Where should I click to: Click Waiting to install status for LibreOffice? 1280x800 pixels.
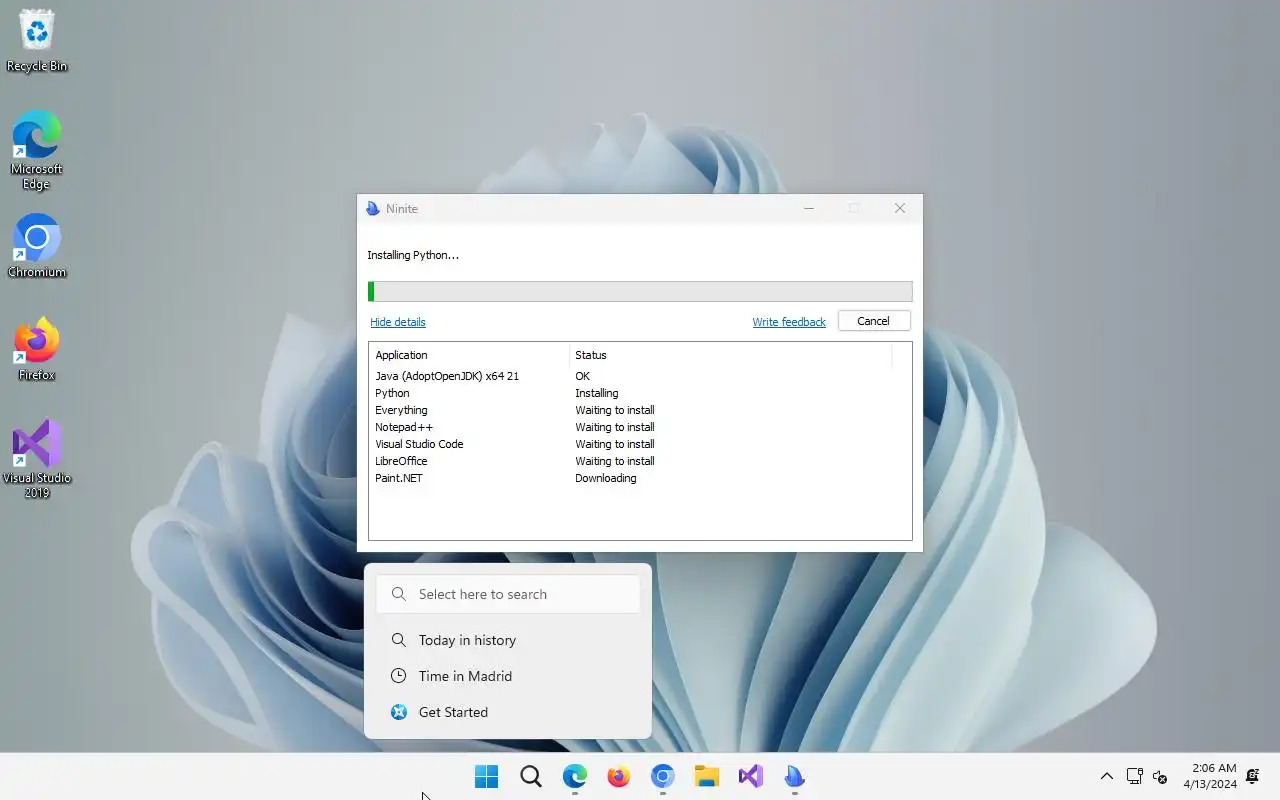pyautogui.click(x=615, y=461)
